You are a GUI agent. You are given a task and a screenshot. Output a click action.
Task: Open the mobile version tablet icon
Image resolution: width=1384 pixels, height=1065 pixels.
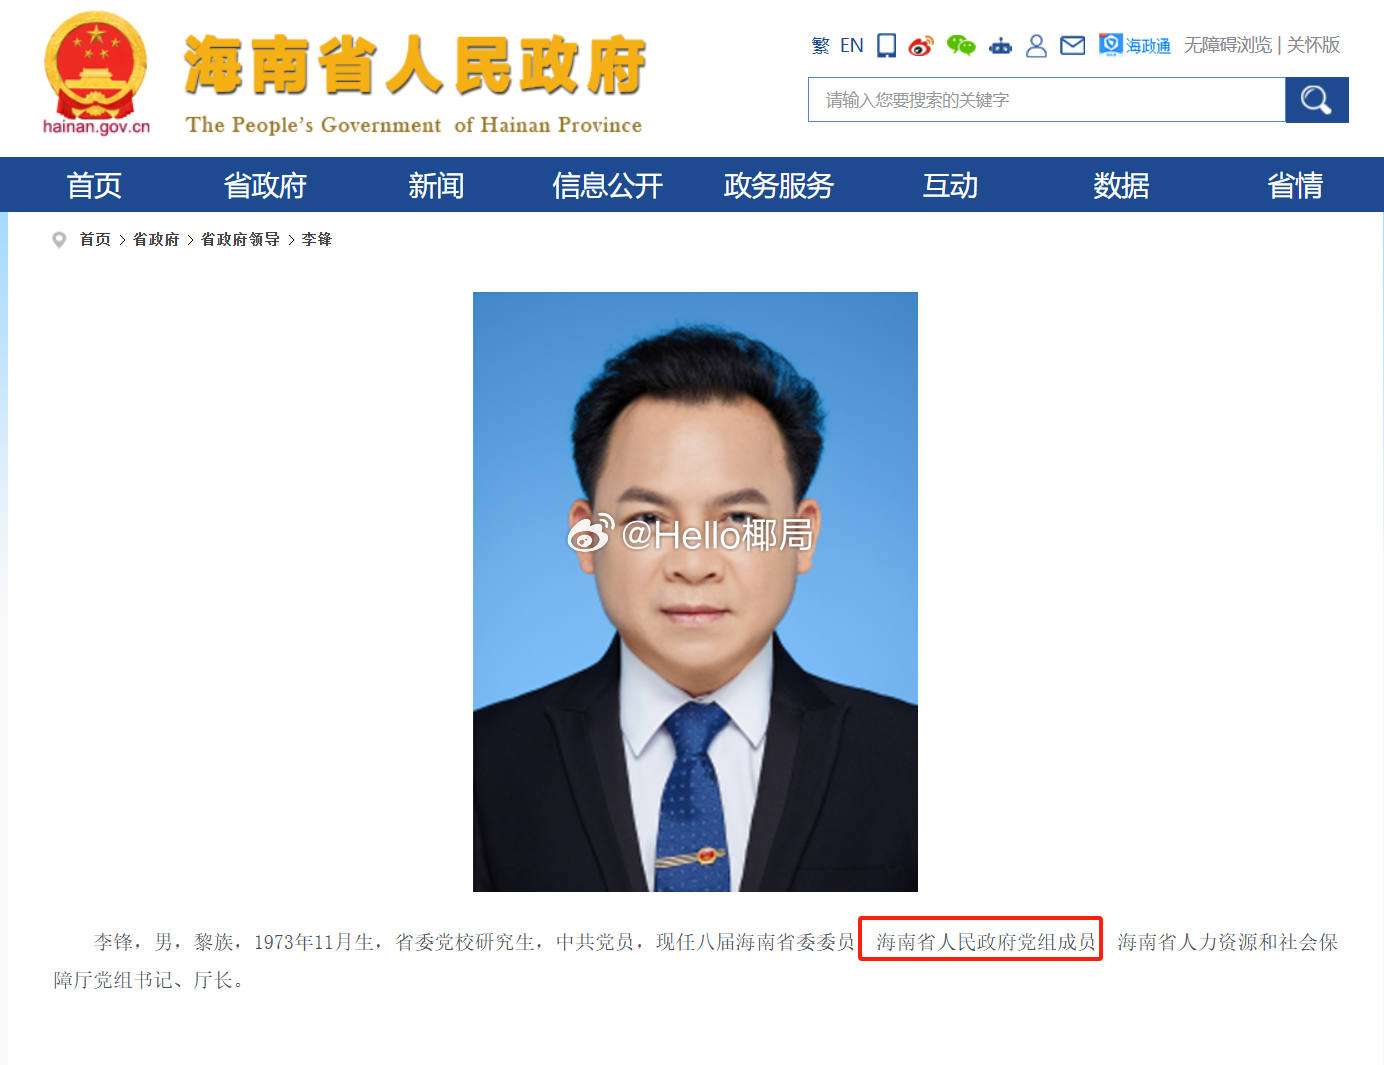coord(886,45)
